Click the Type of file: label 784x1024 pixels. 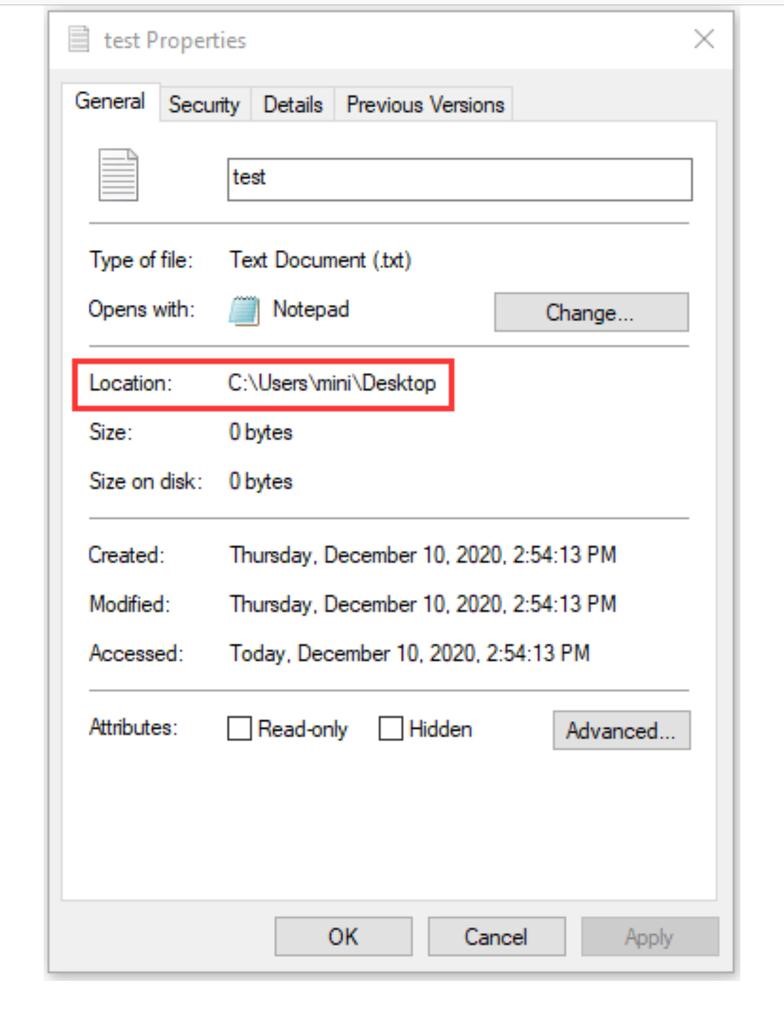(x=142, y=260)
